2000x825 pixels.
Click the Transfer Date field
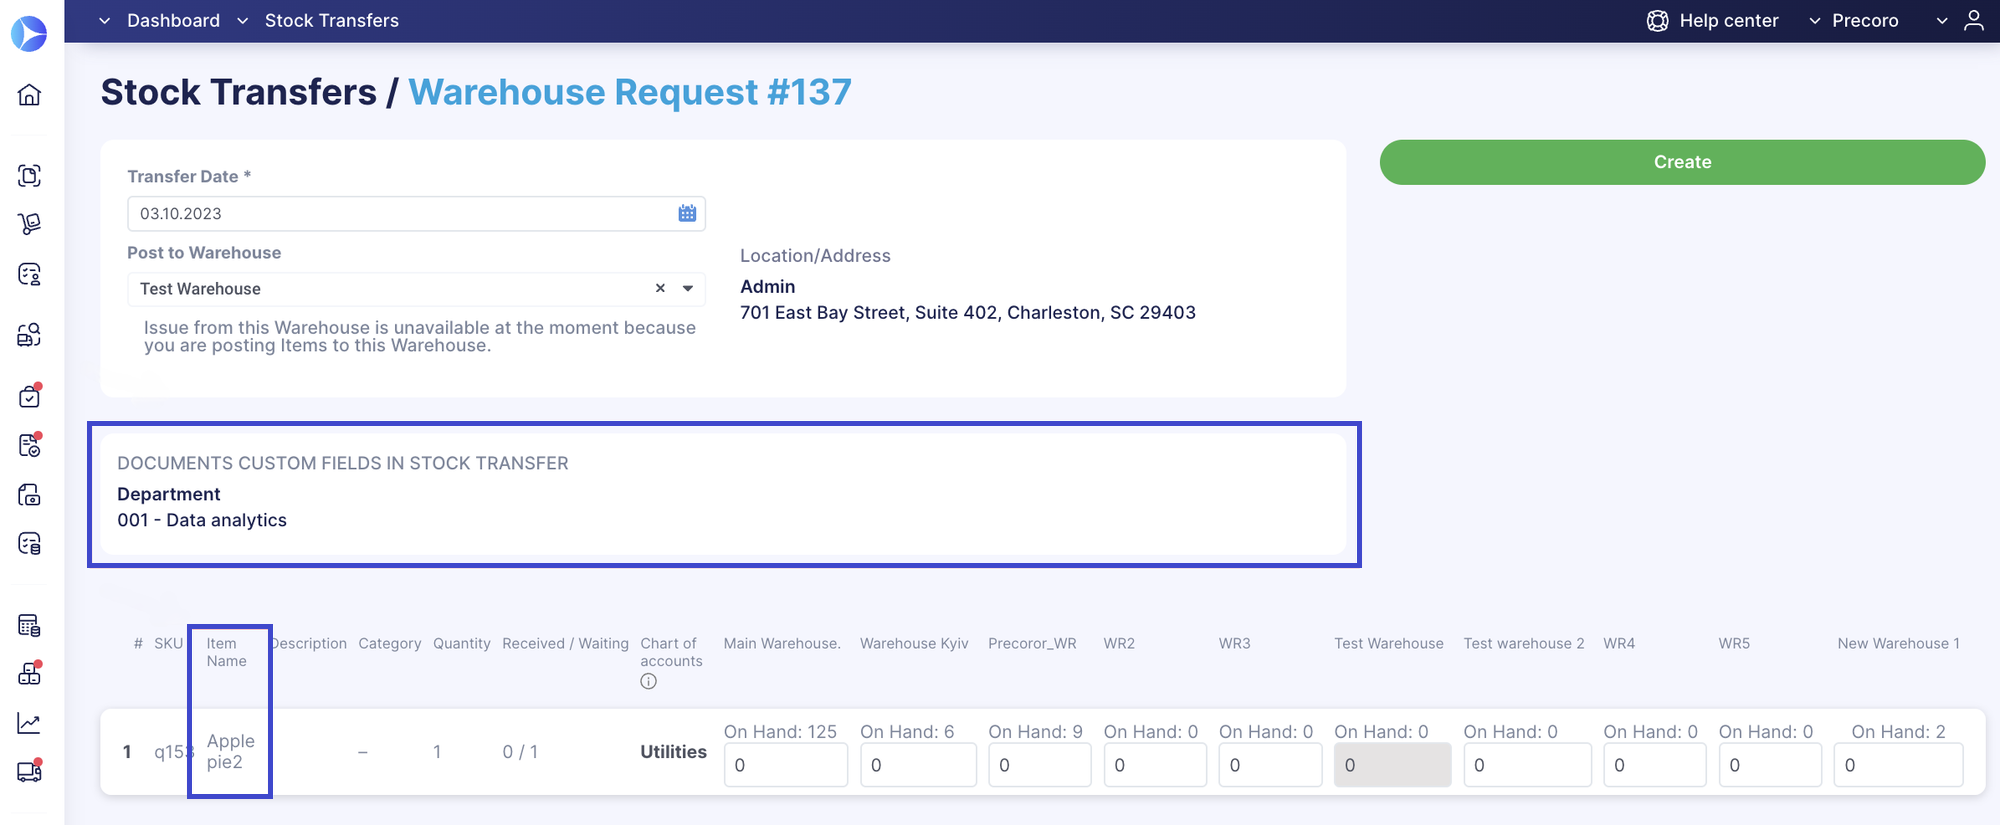(x=416, y=214)
